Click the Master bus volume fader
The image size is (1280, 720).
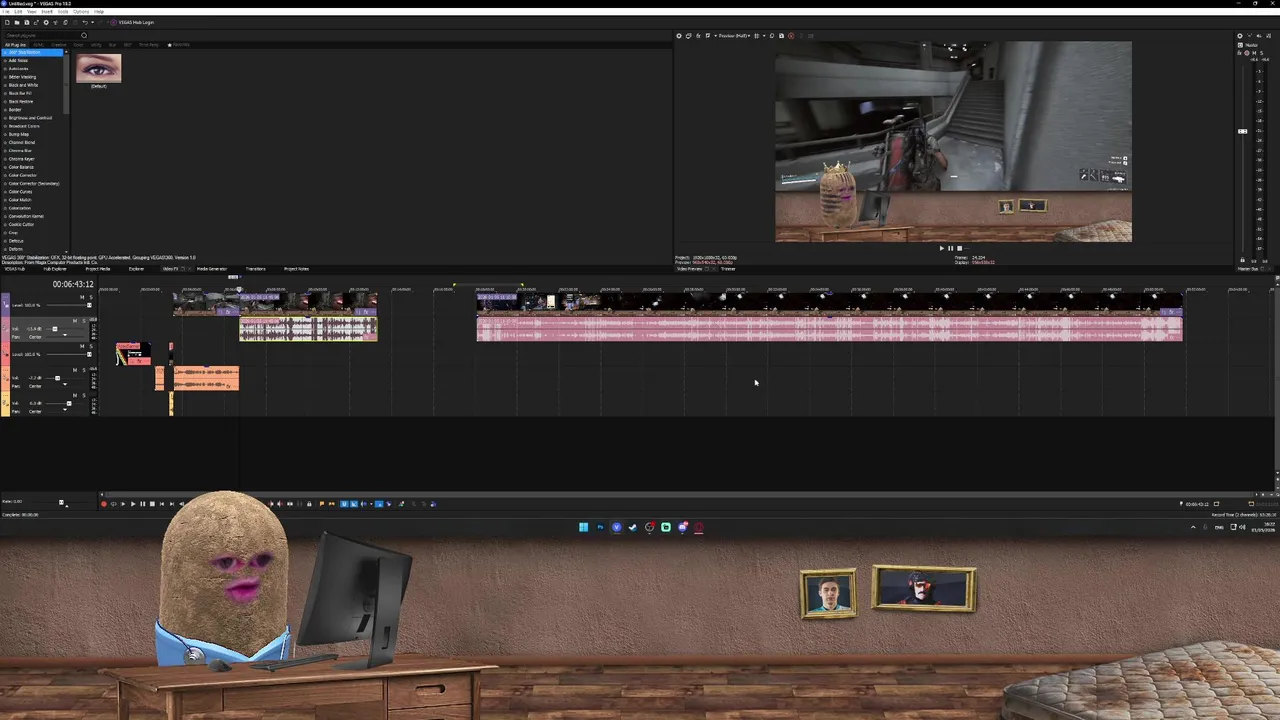(1242, 131)
